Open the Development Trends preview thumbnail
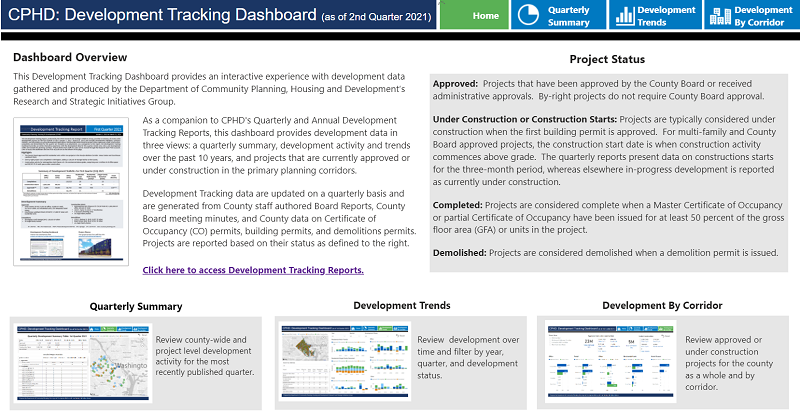This screenshot has height=413, width=800. pos(344,361)
